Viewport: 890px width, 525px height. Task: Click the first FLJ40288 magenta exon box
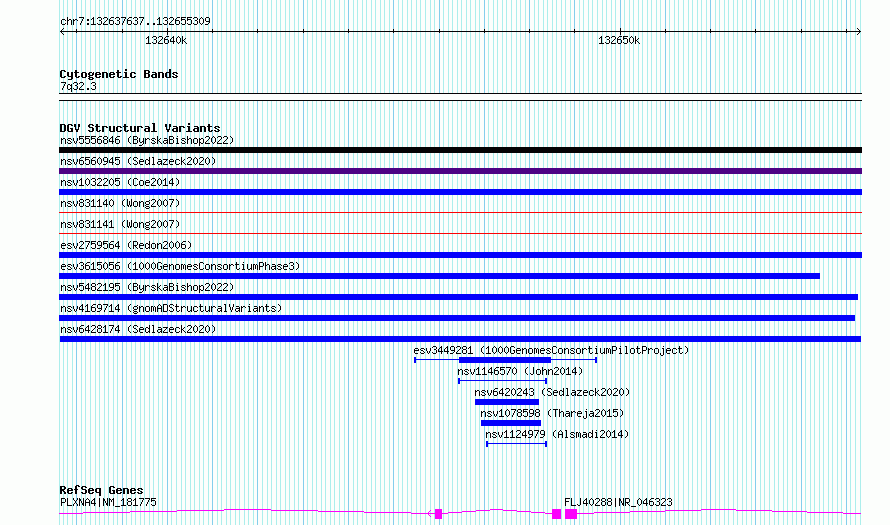pos(556,514)
